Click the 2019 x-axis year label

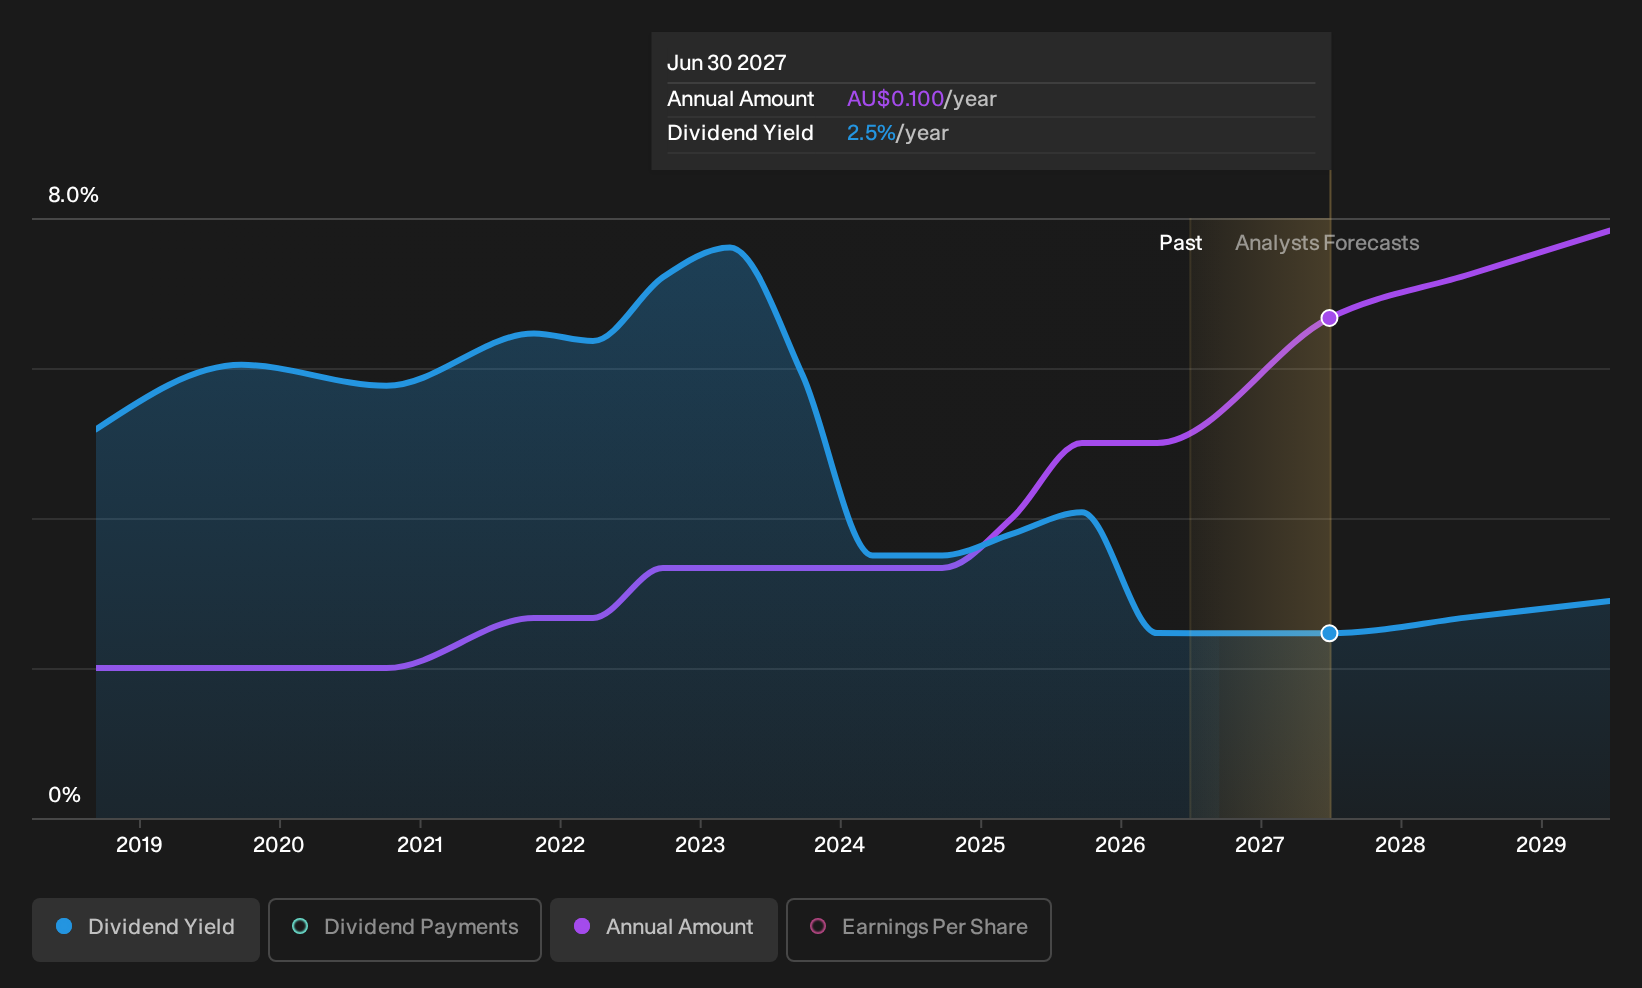(x=139, y=845)
